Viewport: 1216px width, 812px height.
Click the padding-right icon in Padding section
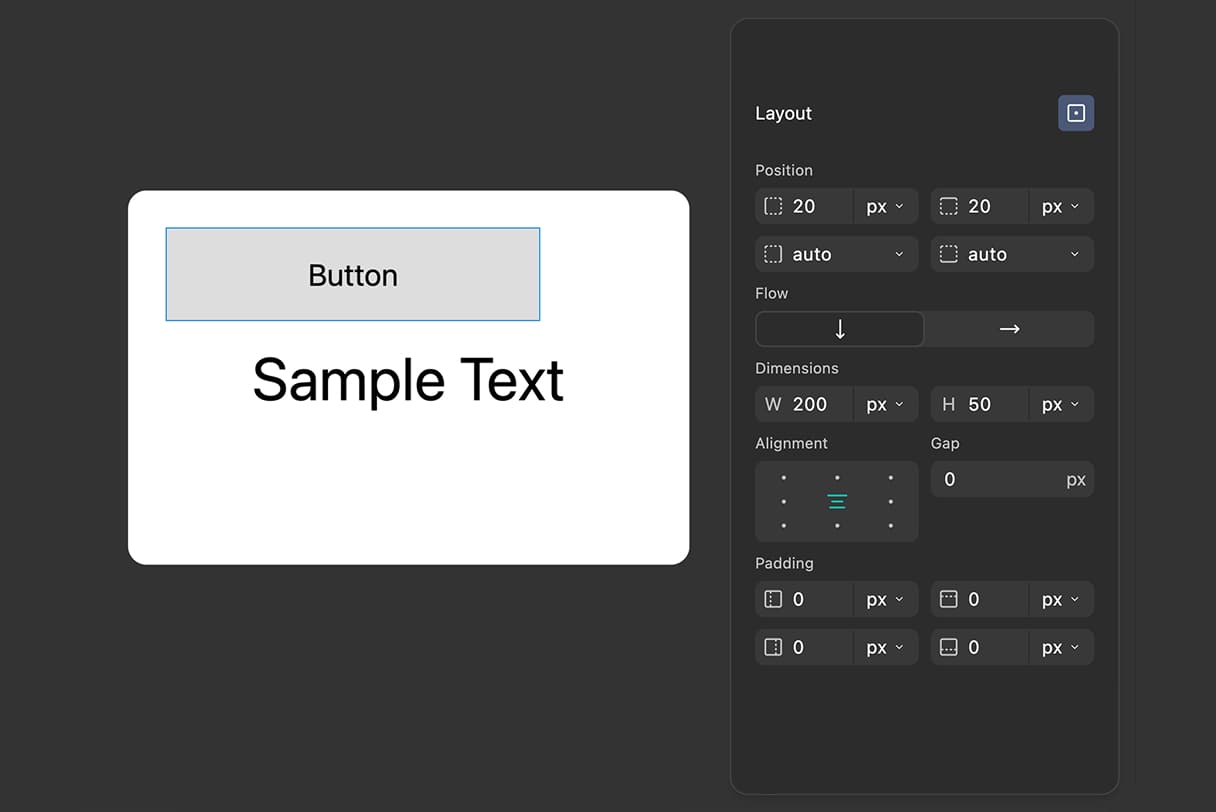point(773,647)
